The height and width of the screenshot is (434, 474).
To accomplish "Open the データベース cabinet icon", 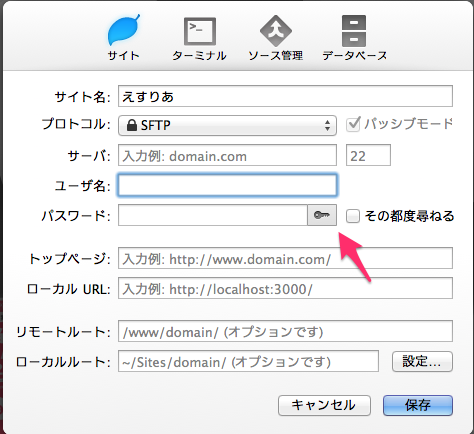I will point(354,31).
